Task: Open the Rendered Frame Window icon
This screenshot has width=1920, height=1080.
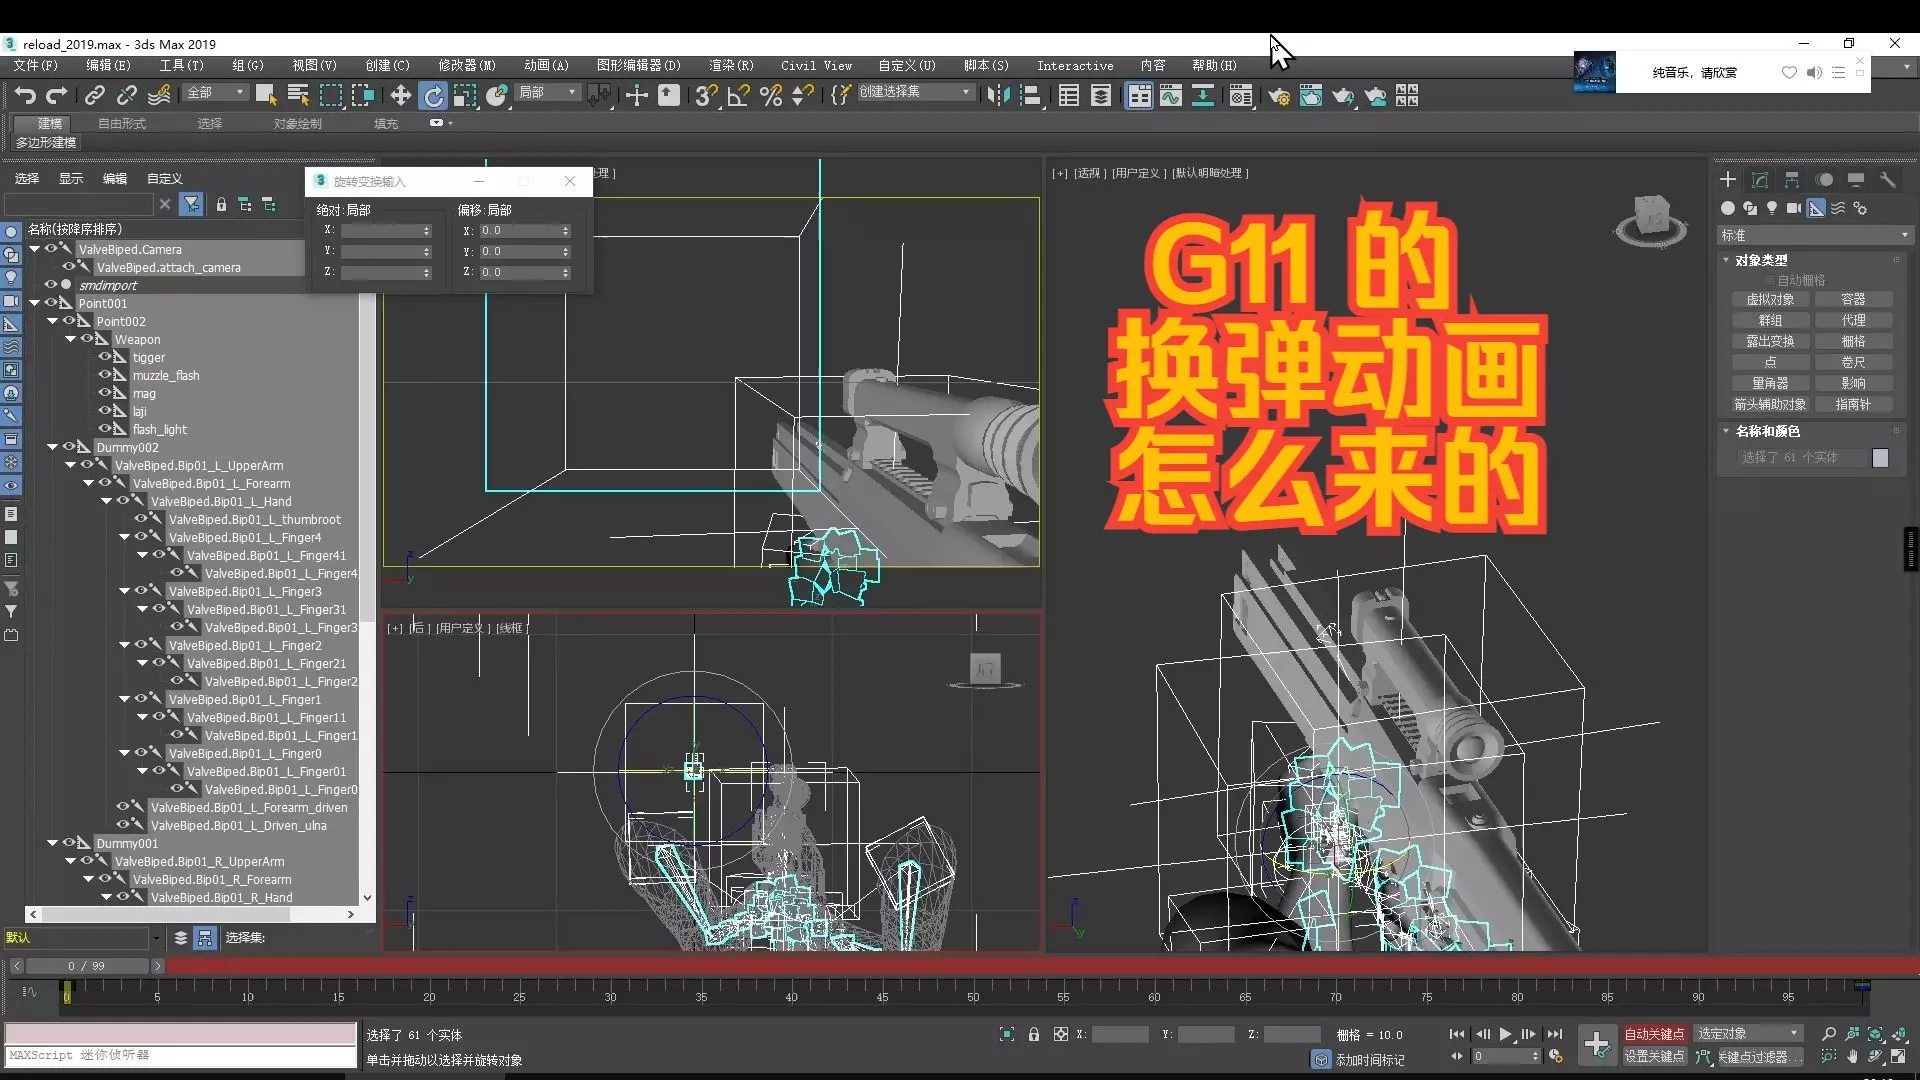Action: coord(1310,95)
